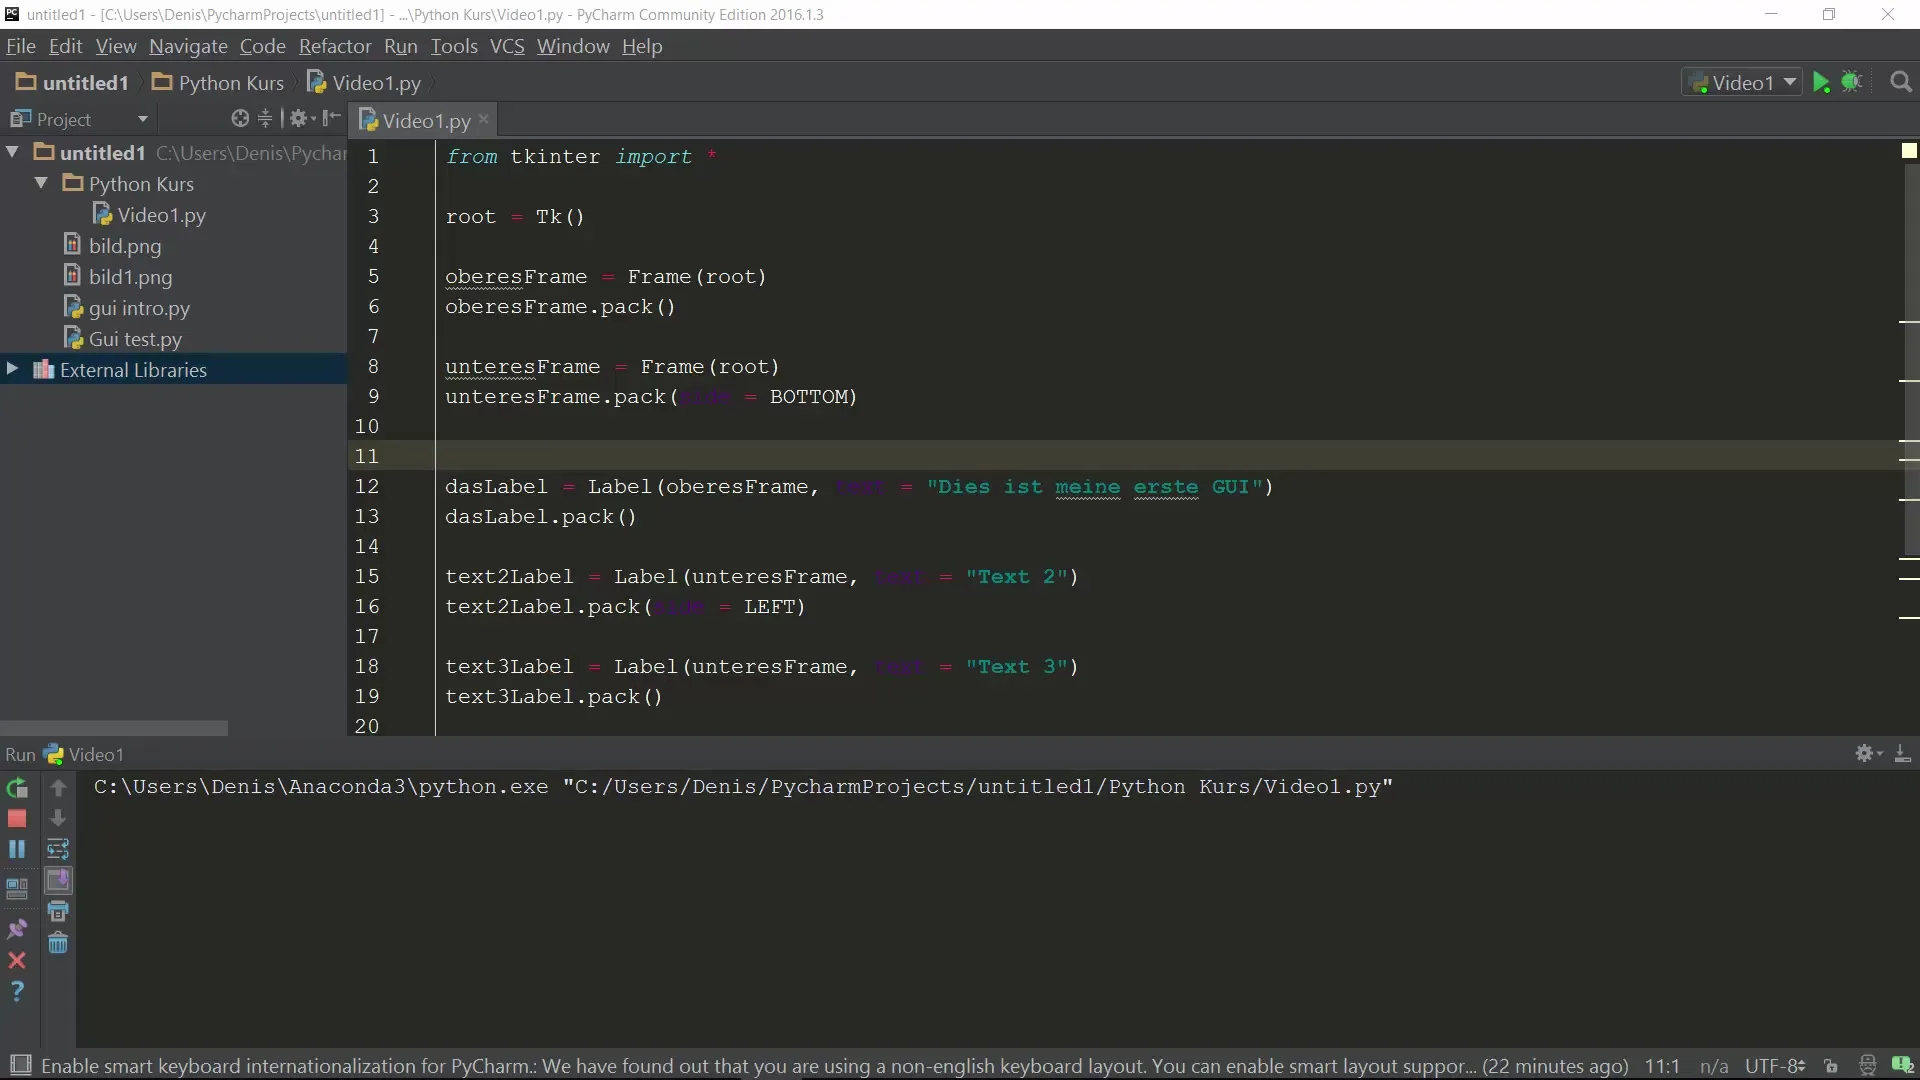Open the View menu
The height and width of the screenshot is (1080, 1920).
point(116,46)
